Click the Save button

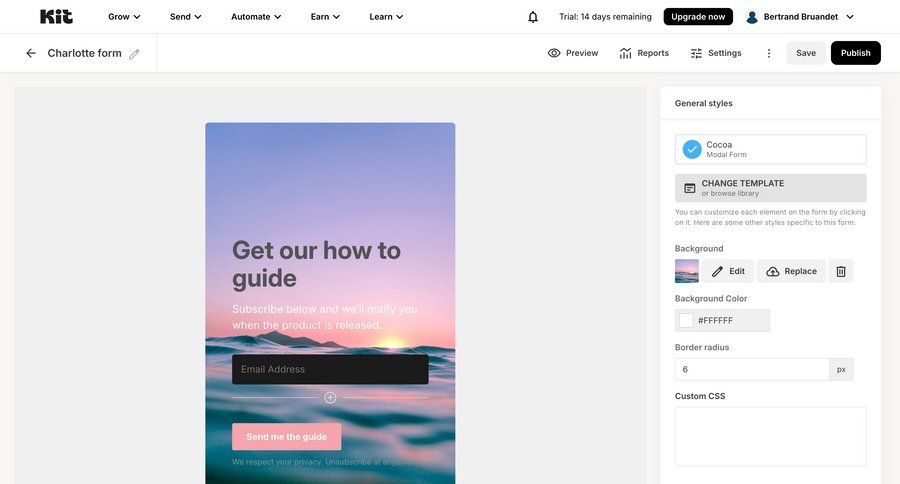[x=806, y=53]
